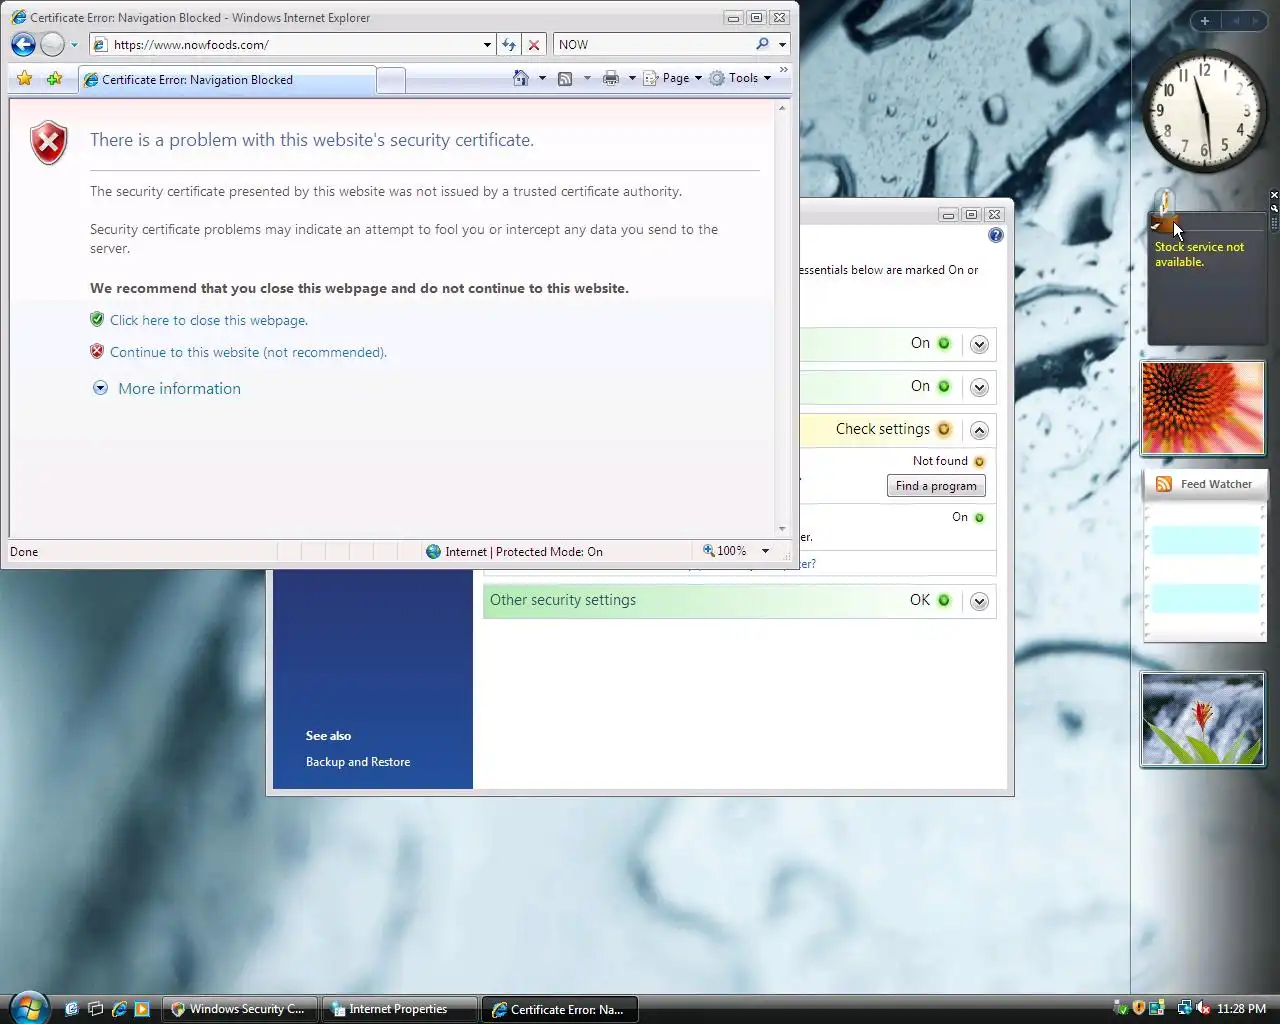1280x1024 pixels.
Task: Open the Page menu
Action: (672, 78)
